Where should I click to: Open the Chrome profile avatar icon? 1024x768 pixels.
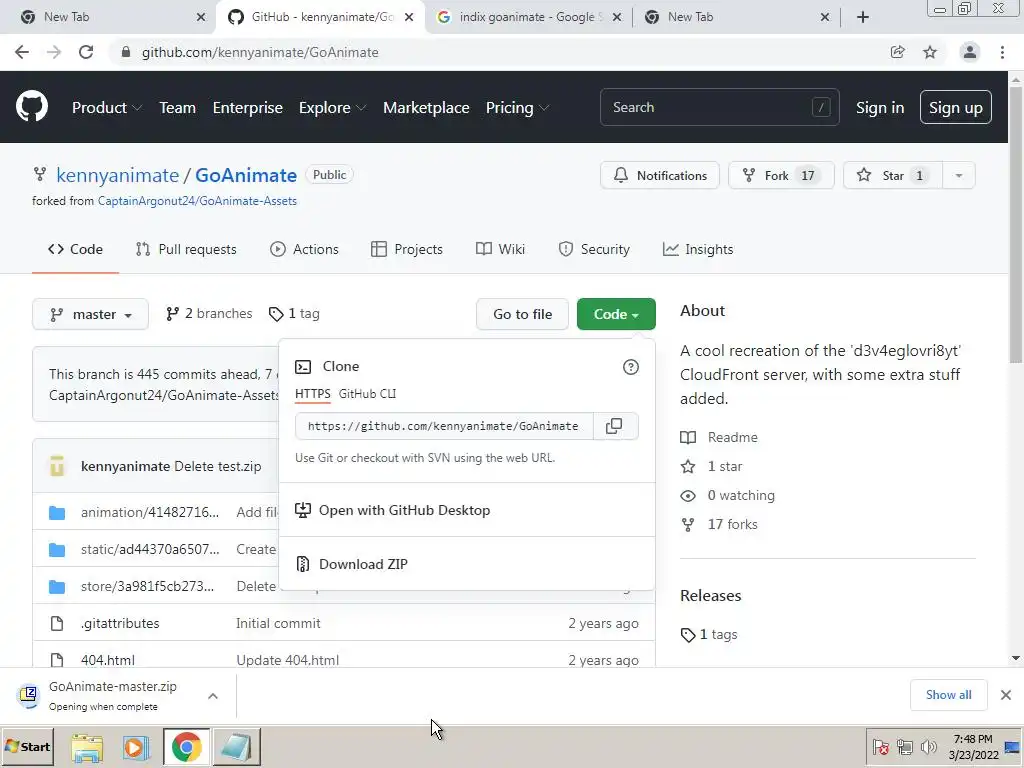coord(970,52)
